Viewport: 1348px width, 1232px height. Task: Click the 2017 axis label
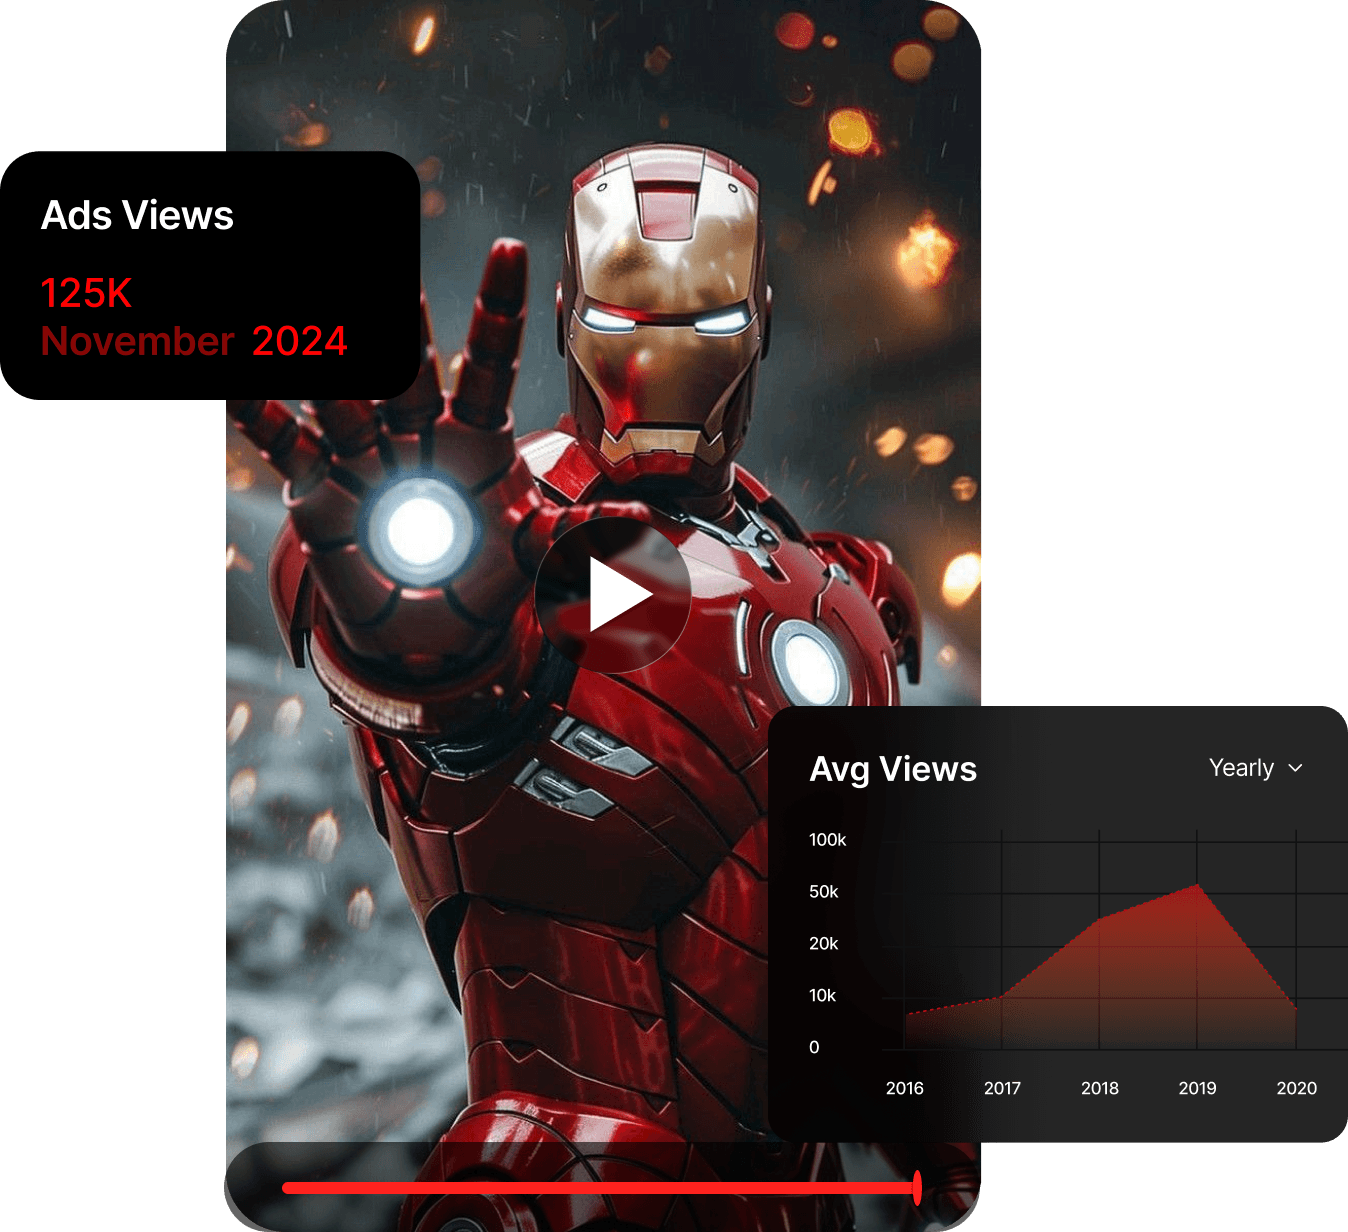(x=1002, y=1088)
